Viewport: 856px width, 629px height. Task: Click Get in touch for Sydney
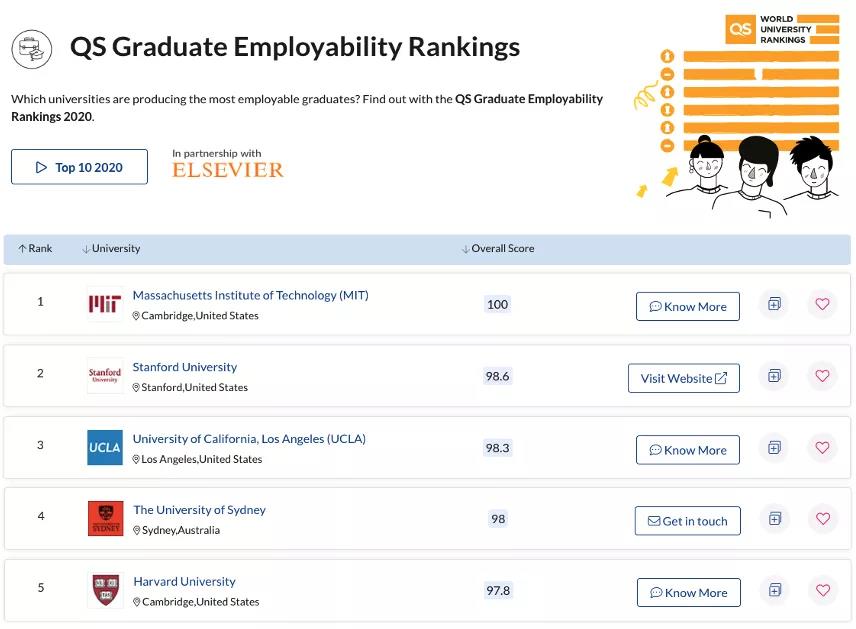(687, 521)
